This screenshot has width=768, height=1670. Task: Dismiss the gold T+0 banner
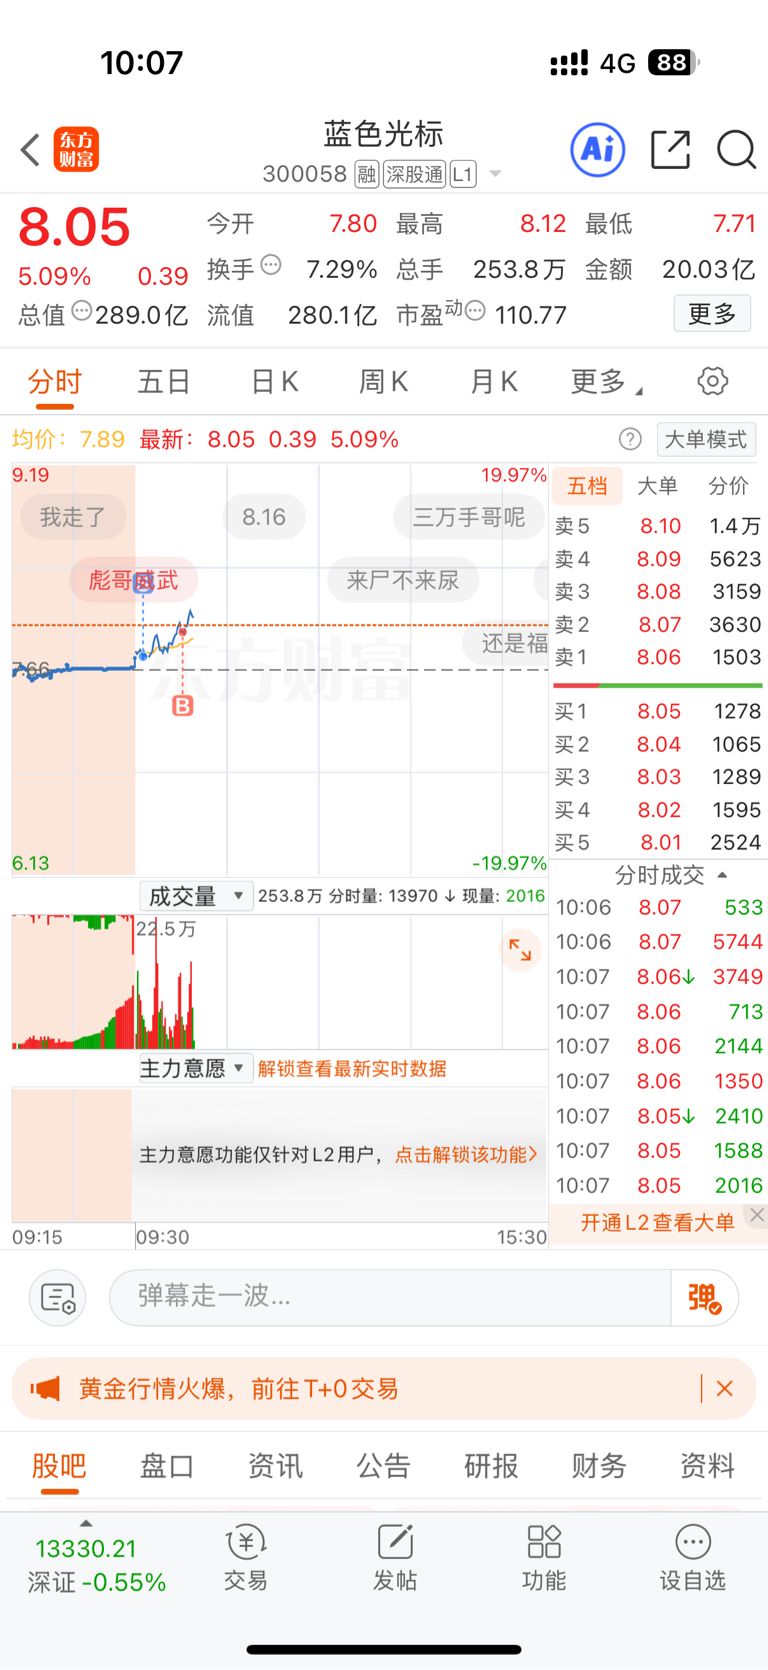(x=725, y=1388)
